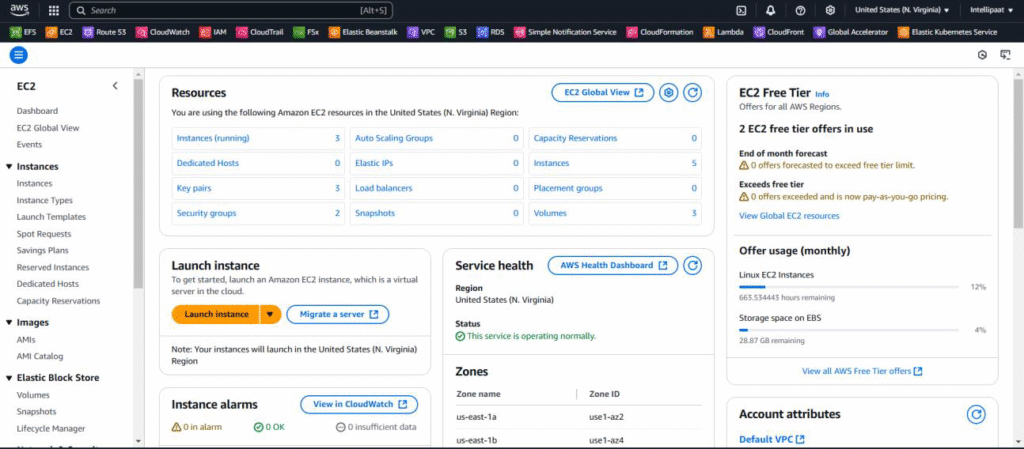The height and width of the screenshot is (449, 1024).
Task: Collapse the Instances section in sidebar
Action: point(9,167)
